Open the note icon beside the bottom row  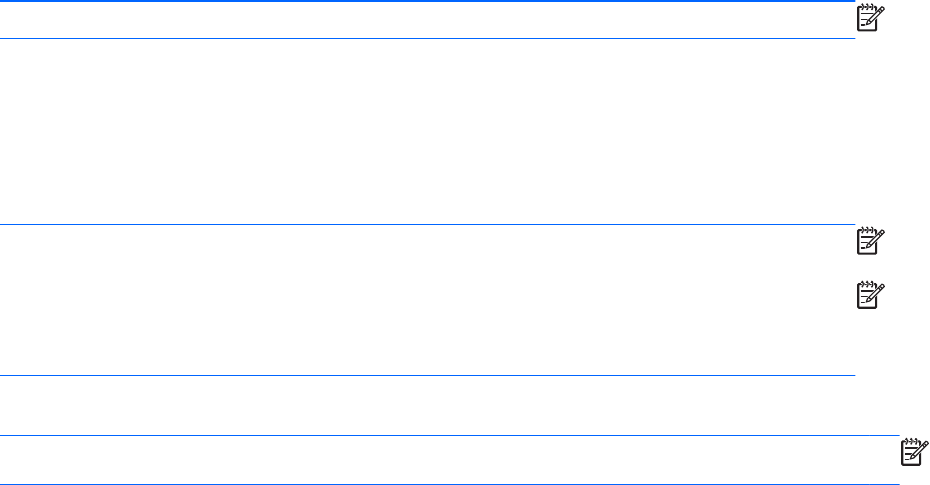[914, 451]
